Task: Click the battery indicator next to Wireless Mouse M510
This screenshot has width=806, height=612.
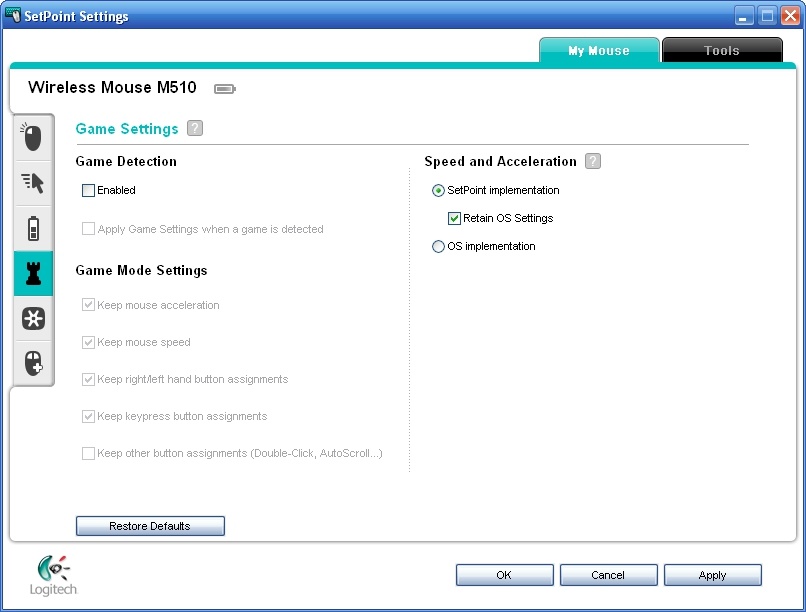Action: (x=225, y=89)
